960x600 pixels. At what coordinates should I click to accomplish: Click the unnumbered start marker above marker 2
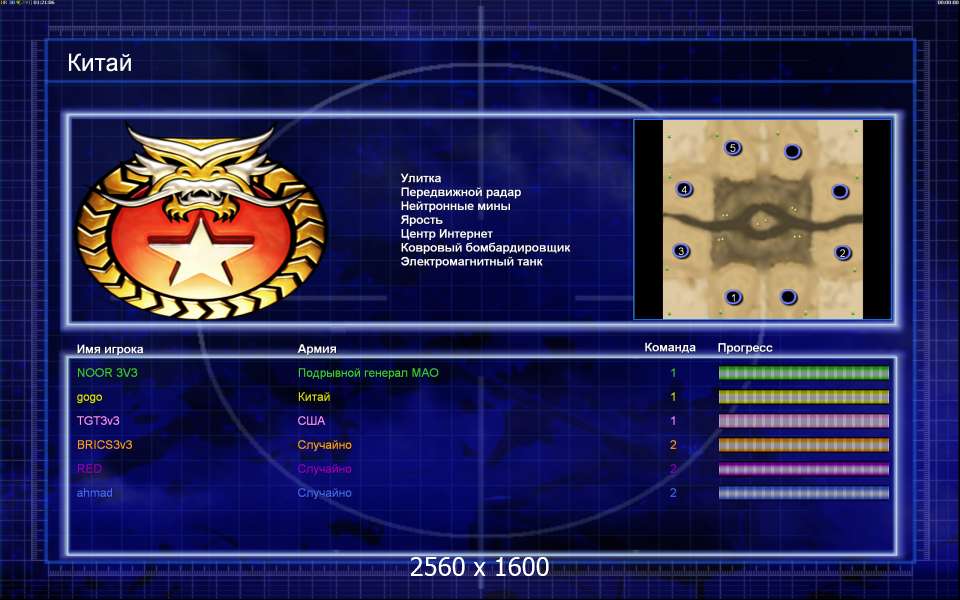[x=839, y=192]
